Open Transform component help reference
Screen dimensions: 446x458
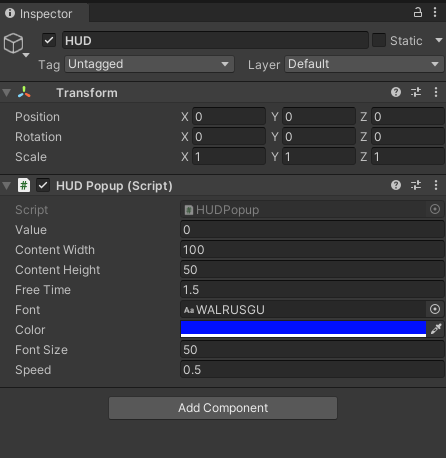point(396,92)
